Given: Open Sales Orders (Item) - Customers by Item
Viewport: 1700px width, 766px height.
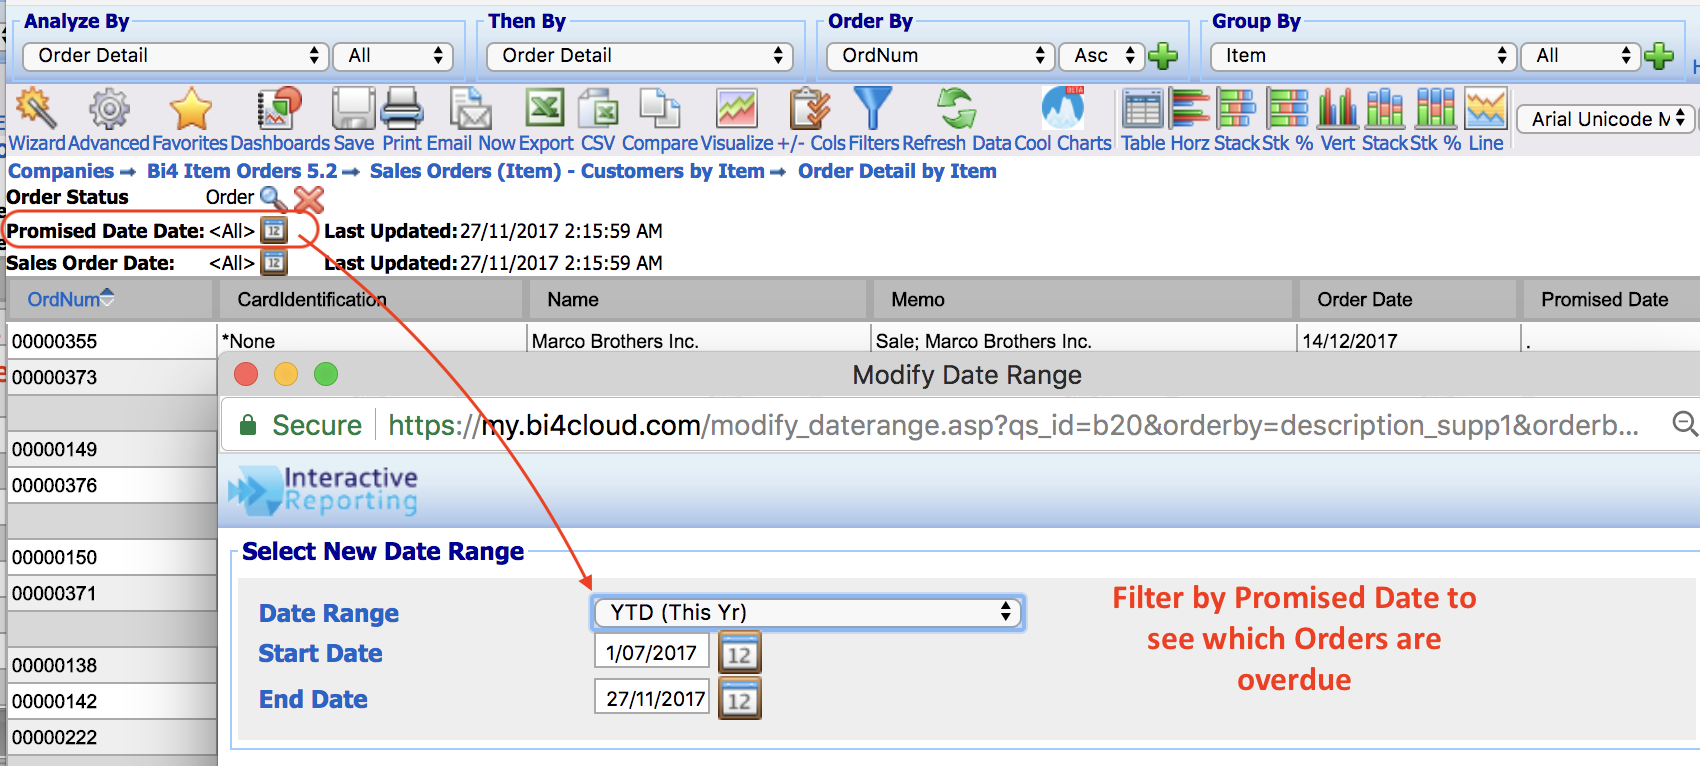Looking at the screenshot, I should (567, 171).
